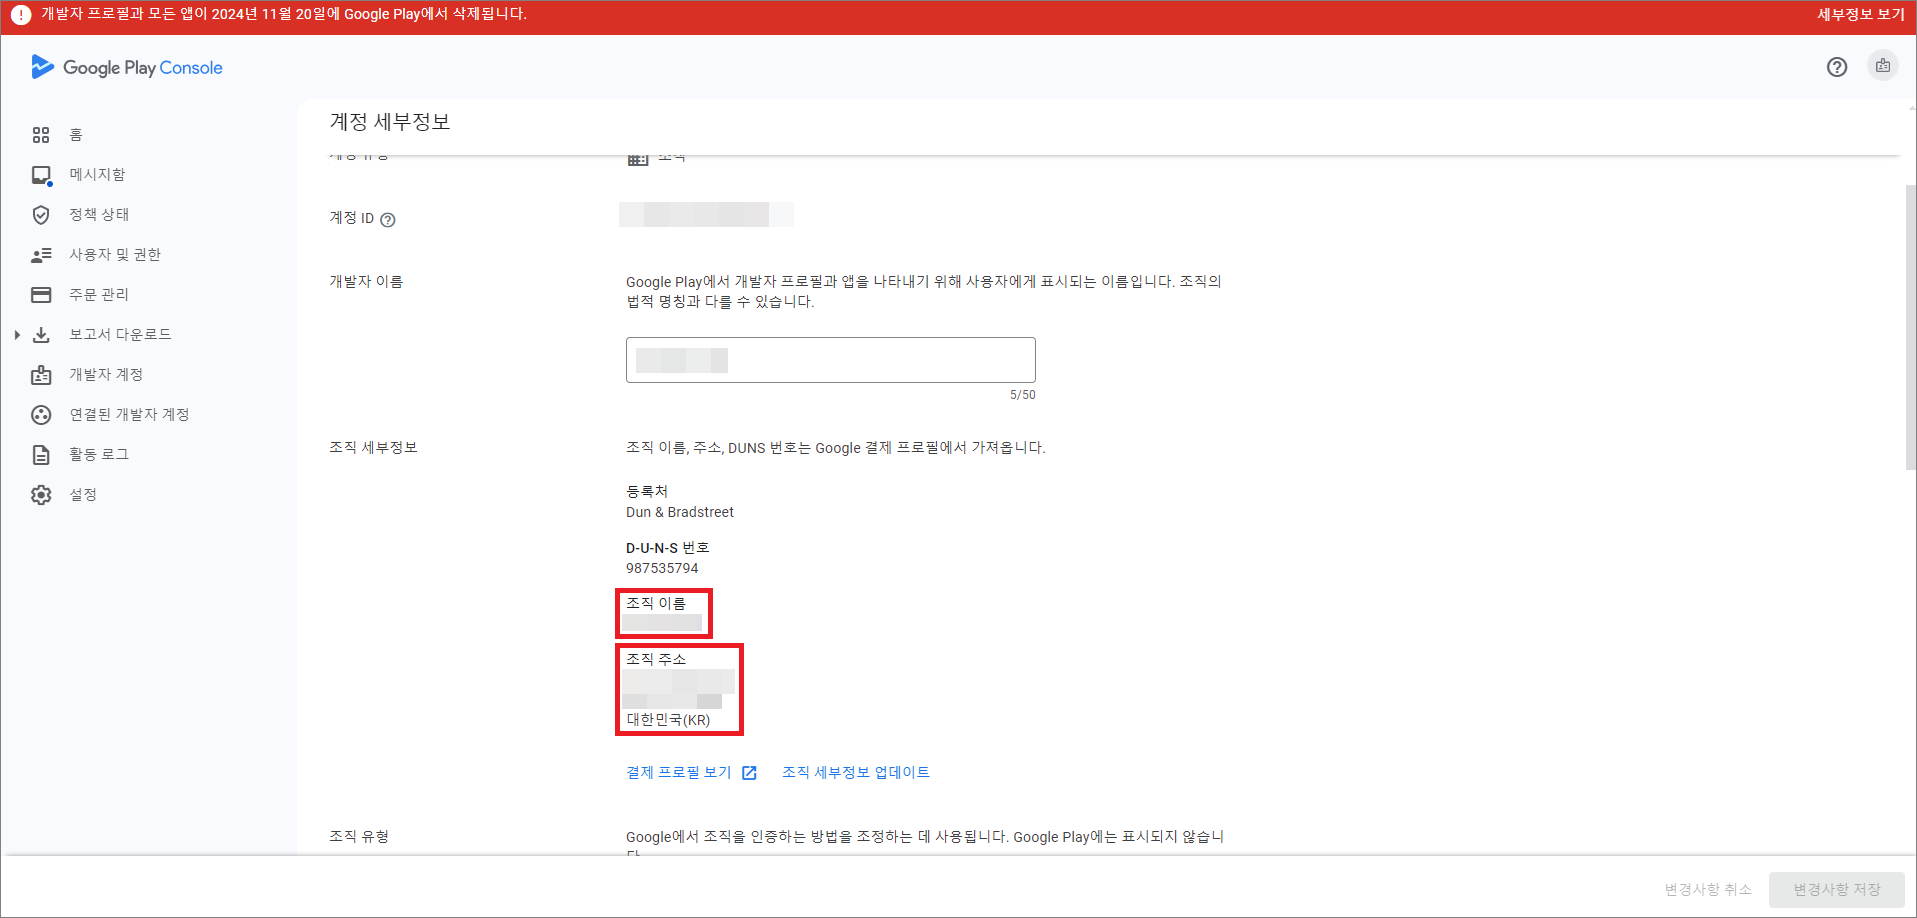The width and height of the screenshot is (1917, 918).
Task: Open the 세부정보 보기 link in red banner
Action: (1860, 15)
